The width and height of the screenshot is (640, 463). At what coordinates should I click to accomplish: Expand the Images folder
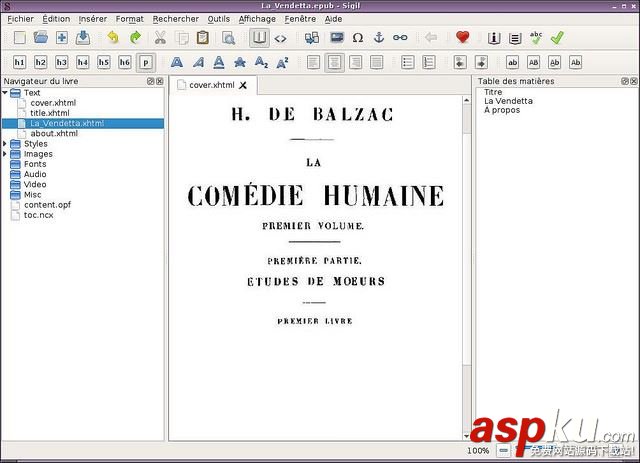(x=4, y=154)
